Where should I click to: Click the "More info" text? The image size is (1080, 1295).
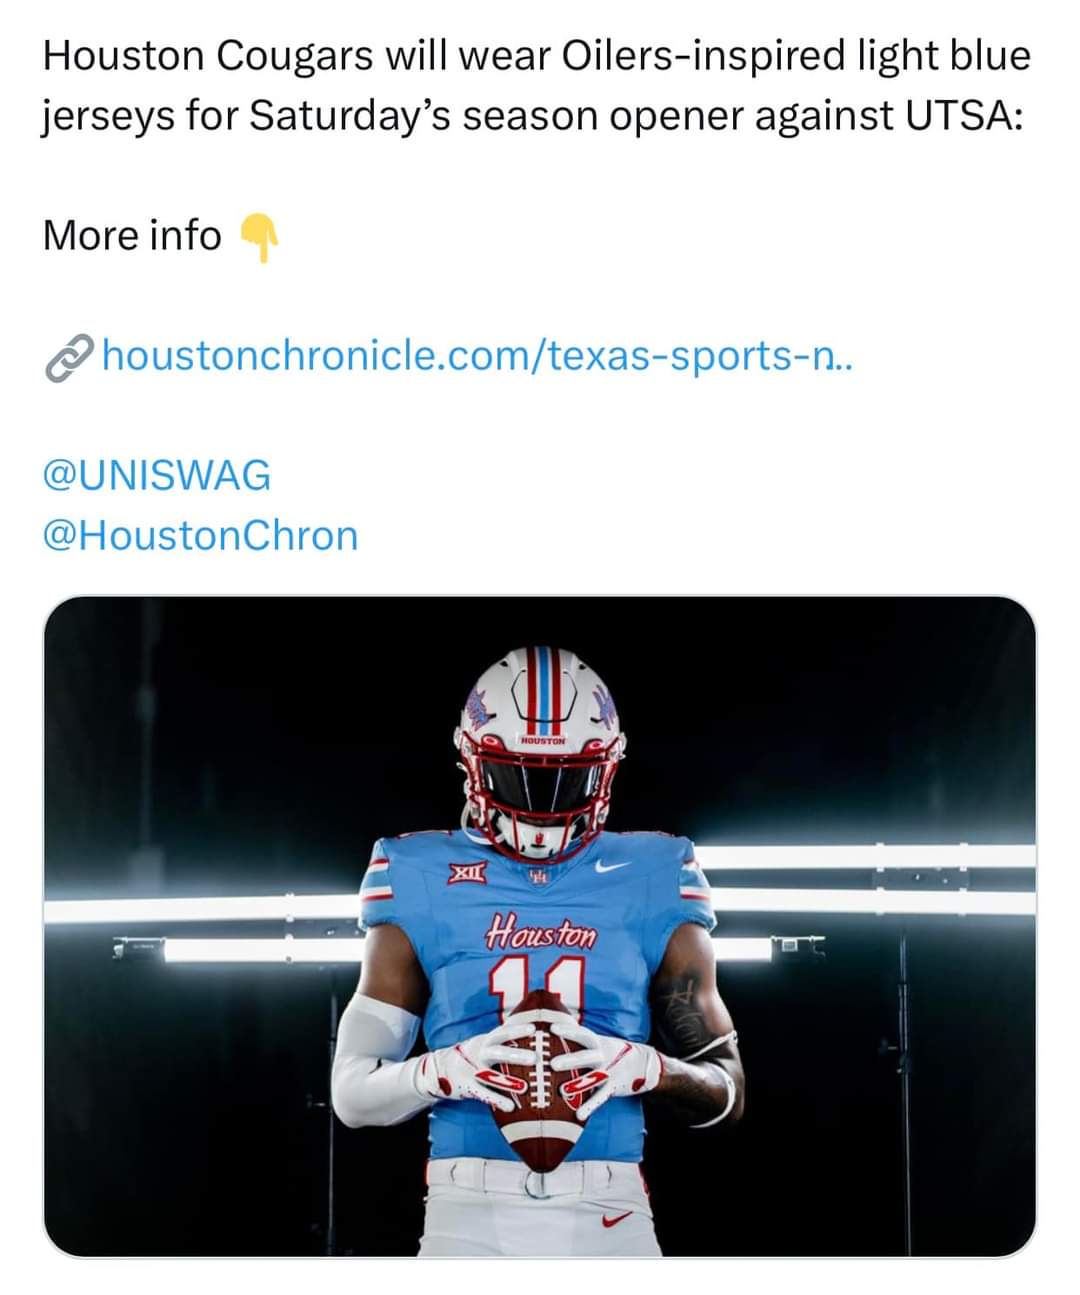(x=132, y=236)
